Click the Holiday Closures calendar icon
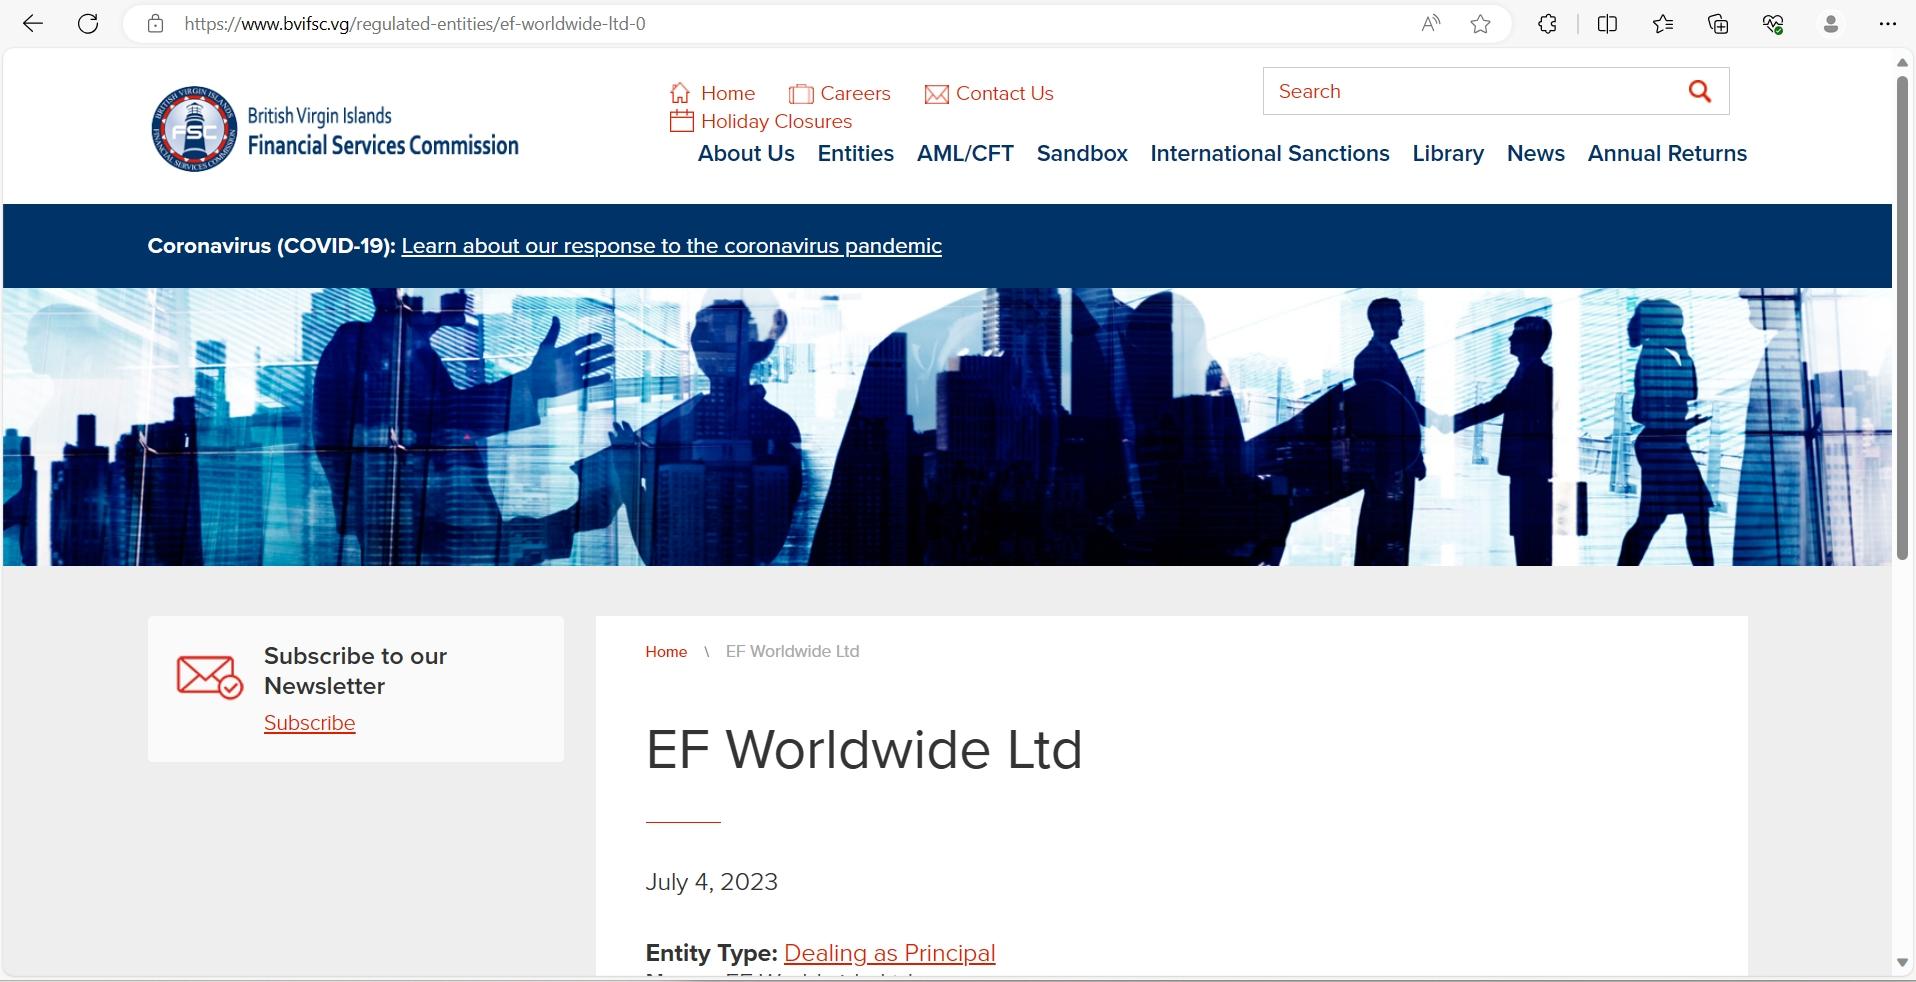 [x=681, y=121]
